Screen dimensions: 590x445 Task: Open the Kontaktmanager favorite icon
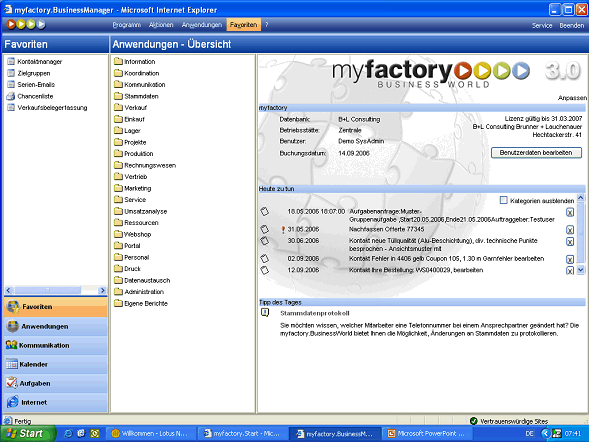[x=11, y=61]
